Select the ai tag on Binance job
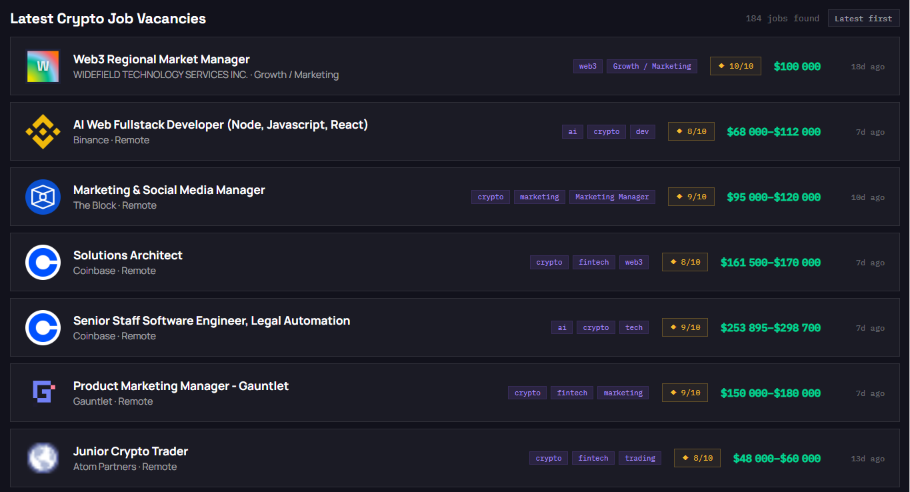 (572, 132)
